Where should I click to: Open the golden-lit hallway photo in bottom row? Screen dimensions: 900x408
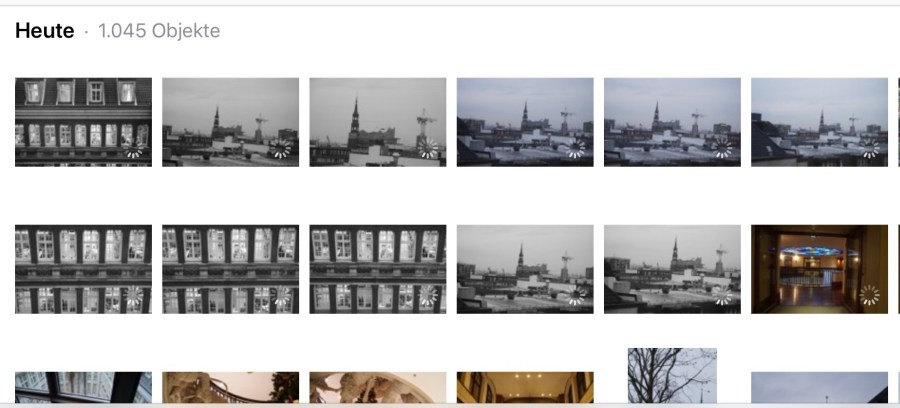click(x=524, y=387)
